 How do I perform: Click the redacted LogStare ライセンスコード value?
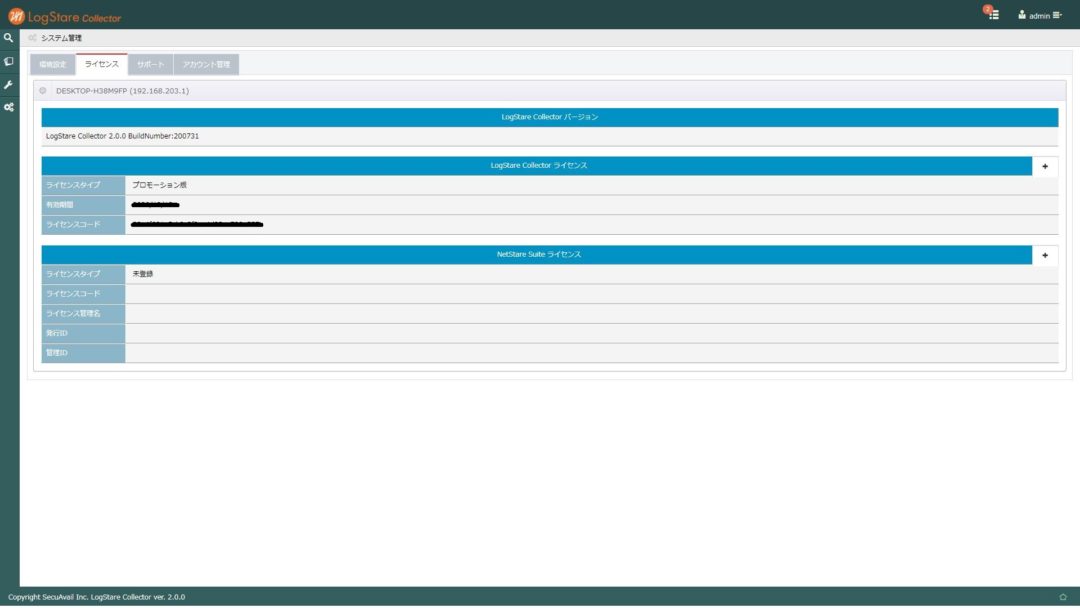[x=197, y=224]
